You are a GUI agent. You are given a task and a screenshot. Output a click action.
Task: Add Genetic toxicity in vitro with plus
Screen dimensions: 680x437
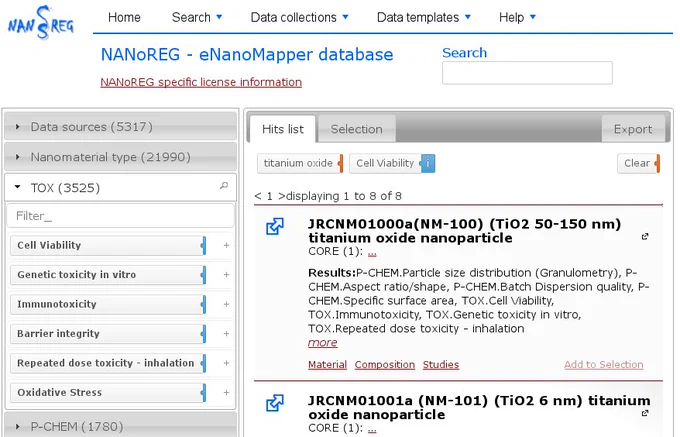(x=226, y=275)
